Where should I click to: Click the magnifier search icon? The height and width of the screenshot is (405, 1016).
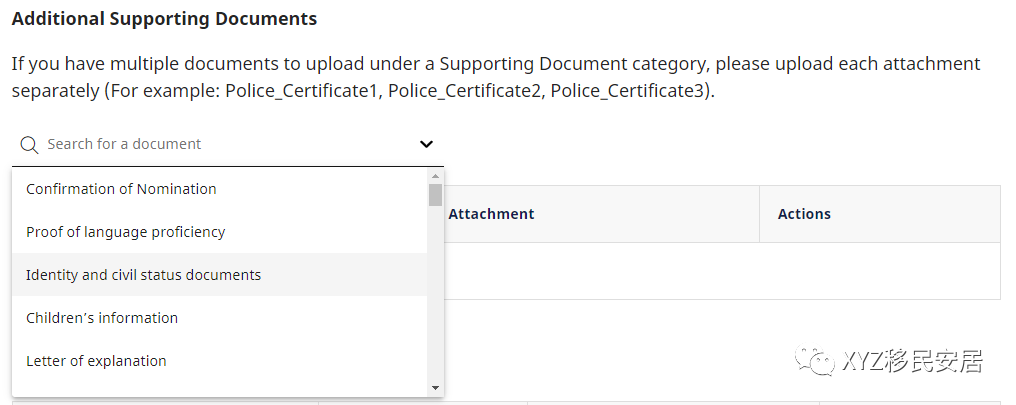pyautogui.click(x=29, y=145)
